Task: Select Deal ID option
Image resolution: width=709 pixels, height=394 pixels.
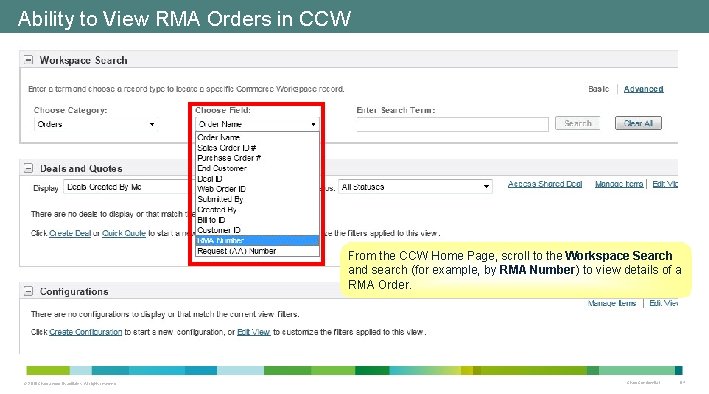Action: [257, 179]
